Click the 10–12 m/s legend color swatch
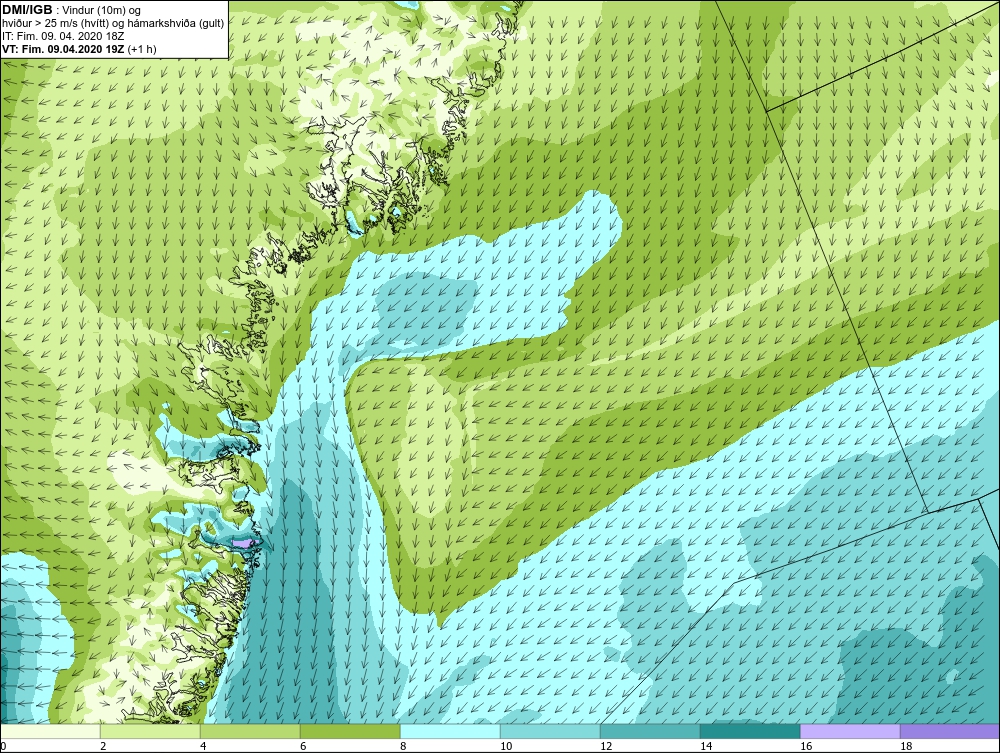 point(550,731)
